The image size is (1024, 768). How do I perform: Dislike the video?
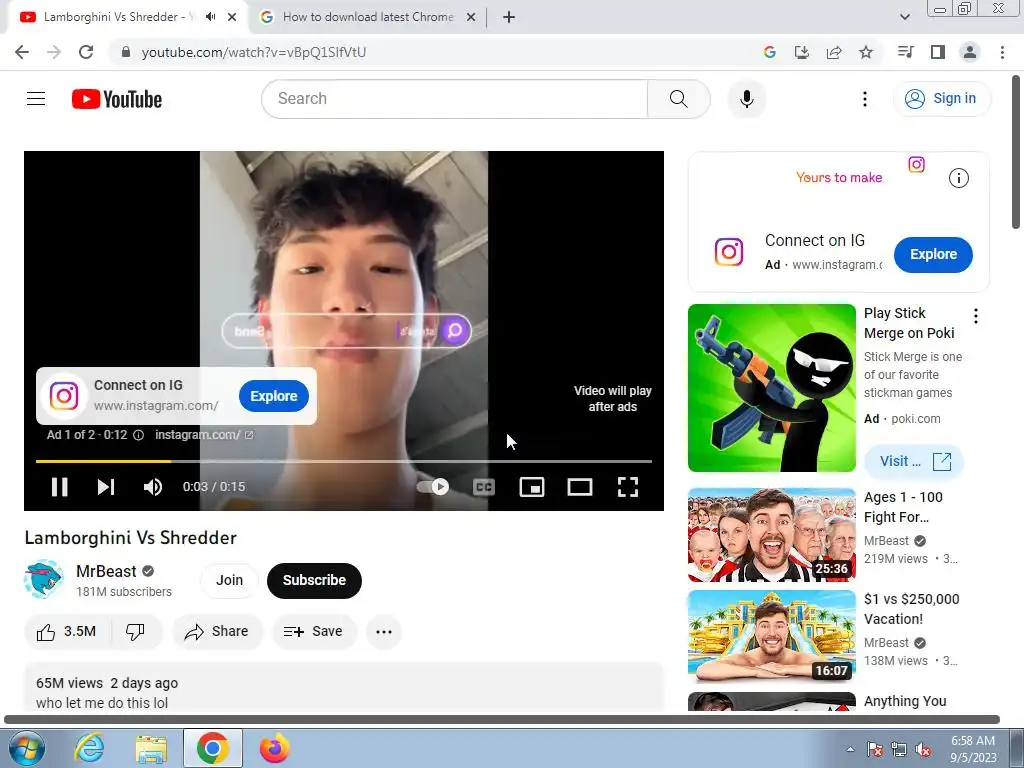point(135,632)
